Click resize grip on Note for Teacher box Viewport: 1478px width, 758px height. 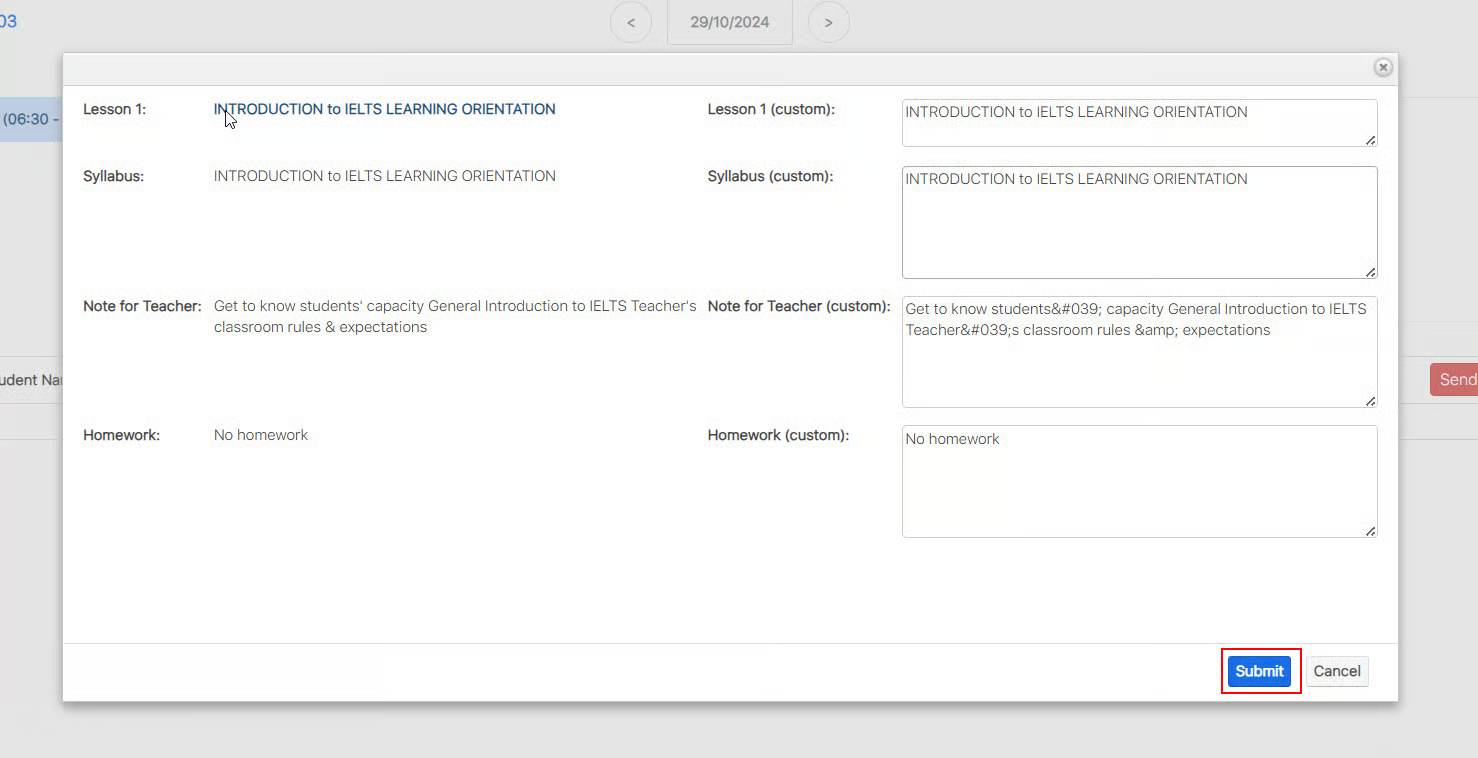1370,401
